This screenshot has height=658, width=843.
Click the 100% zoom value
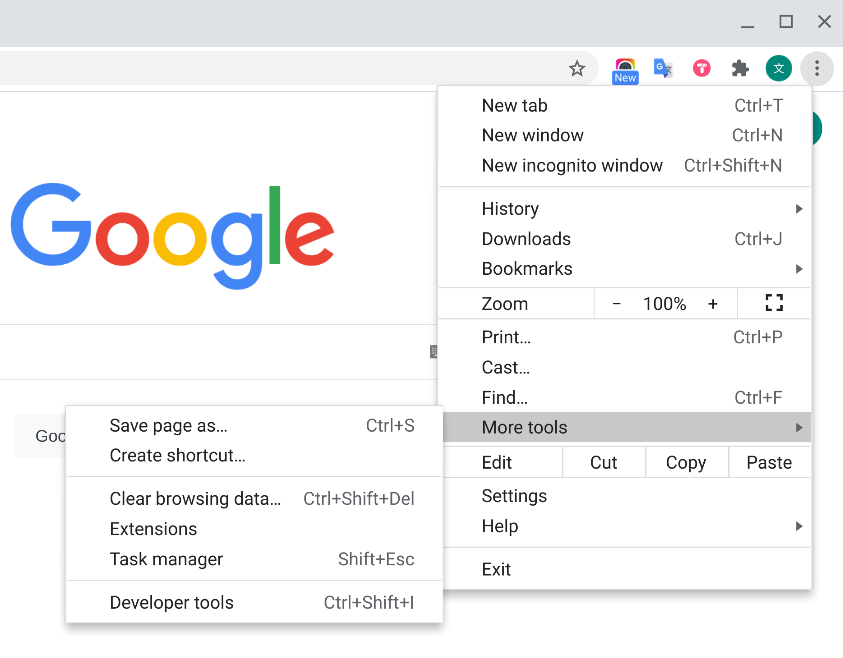pyautogui.click(x=665, y=304)
